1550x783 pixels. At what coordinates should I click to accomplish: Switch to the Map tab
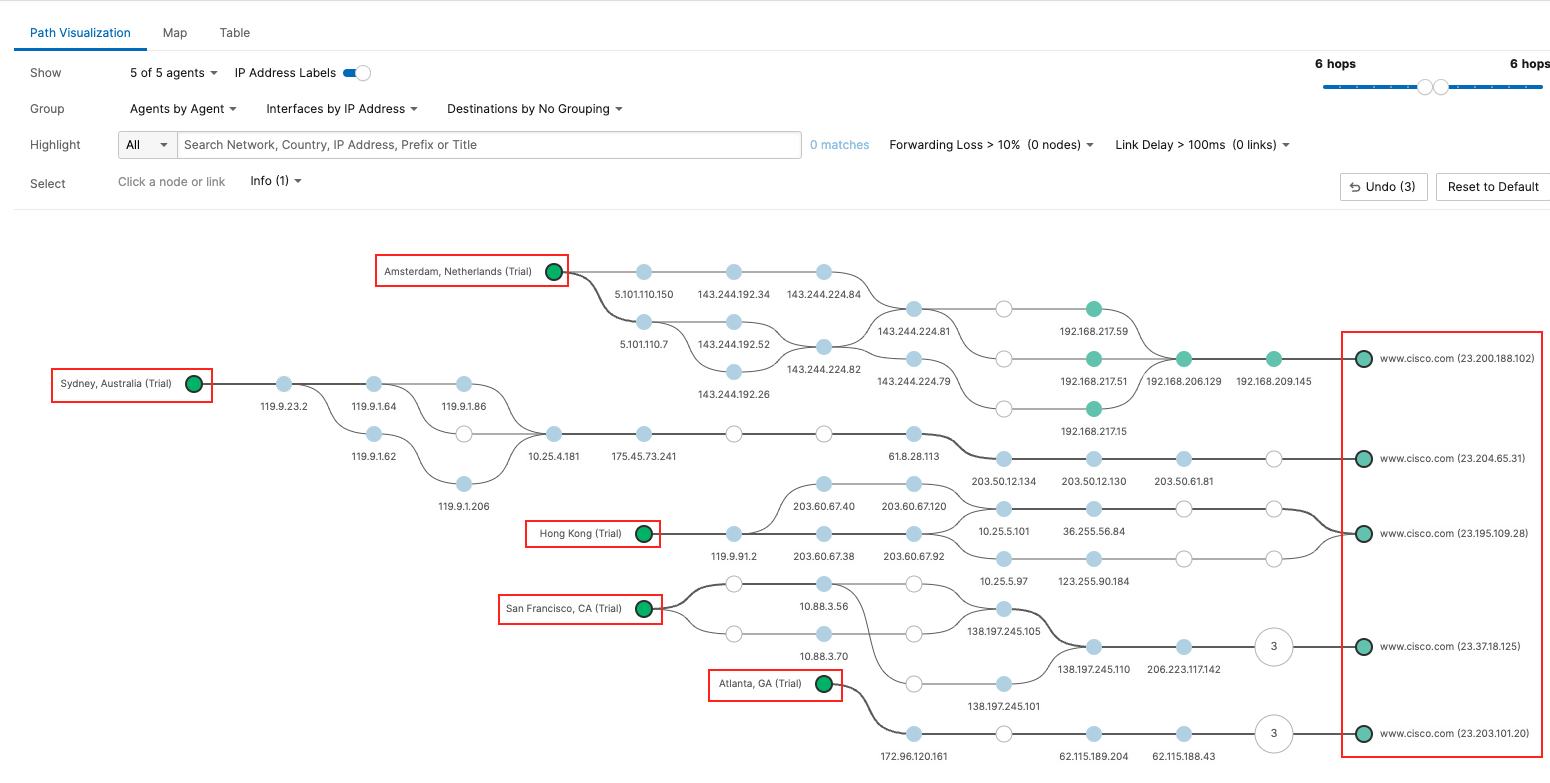click(x=175, y=33)
